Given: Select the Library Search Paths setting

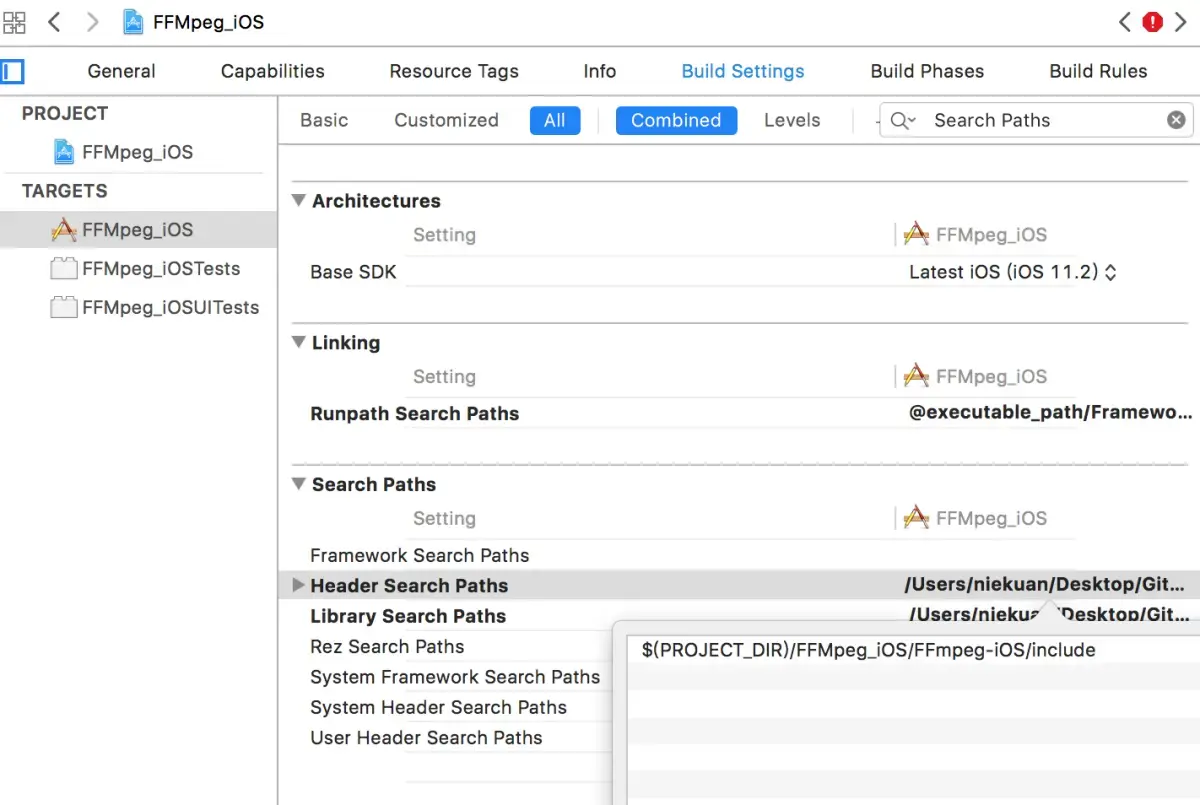Looking at the screenshot, I should pos(408,616).
